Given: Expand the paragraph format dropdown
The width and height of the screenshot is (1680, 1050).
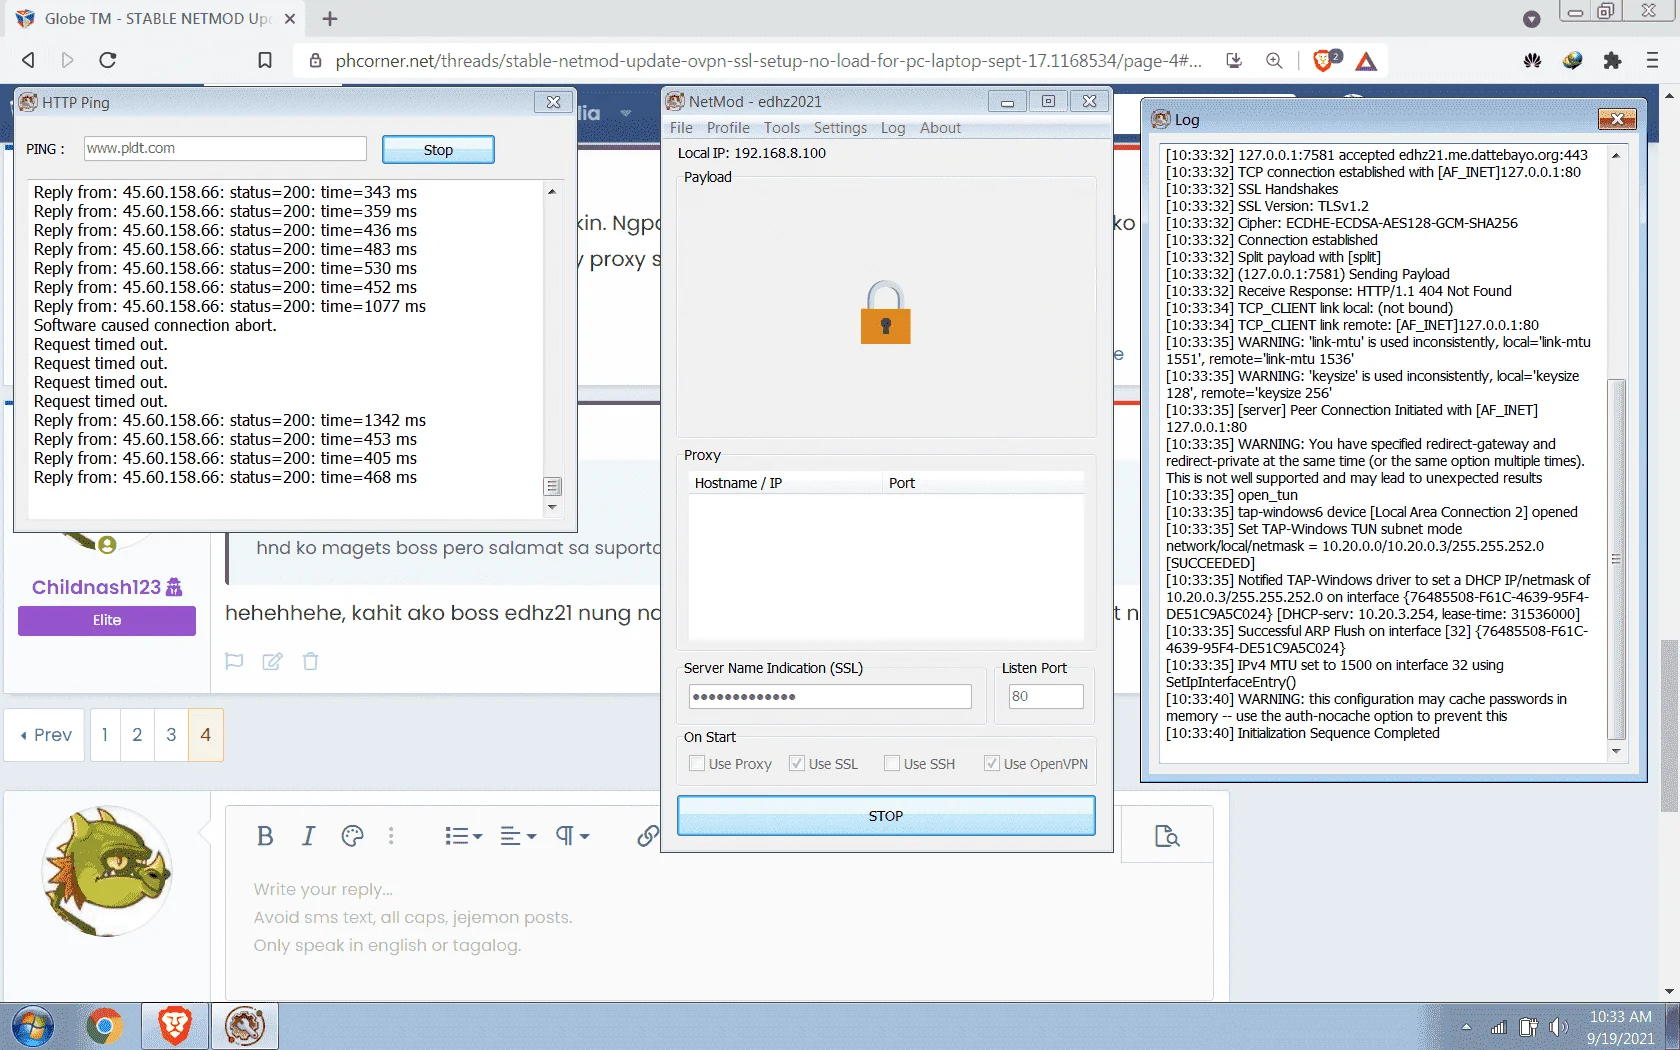Looking at the screenshot, I should [572, 836].
